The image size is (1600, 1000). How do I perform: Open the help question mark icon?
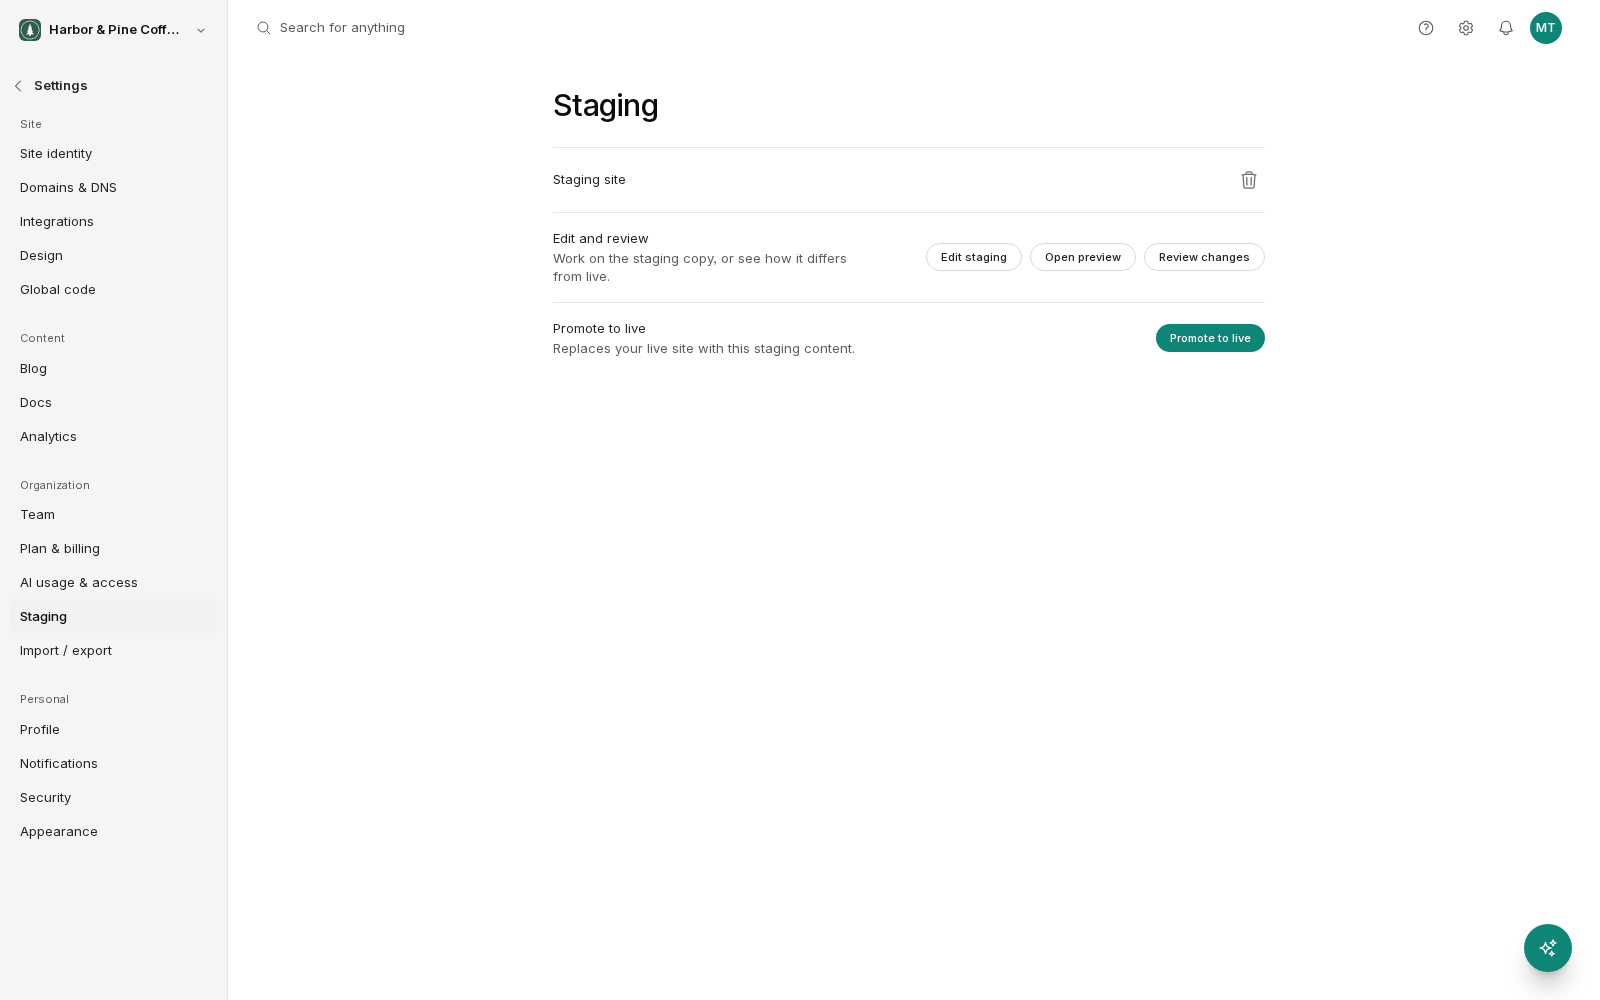point(1426,28)
